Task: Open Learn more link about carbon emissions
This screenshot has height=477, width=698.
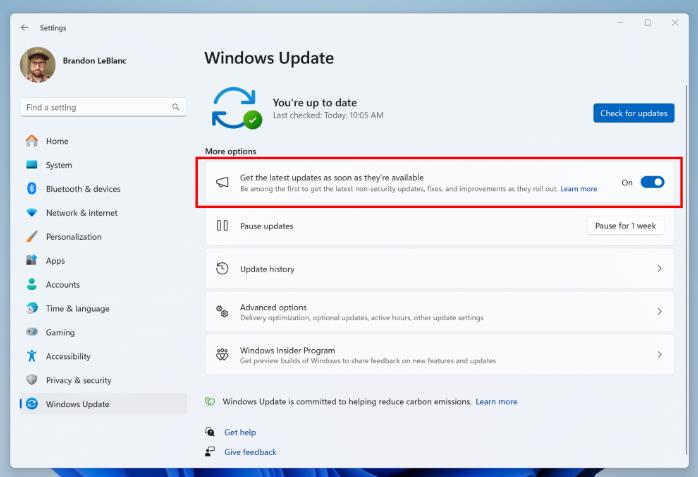Action: [496, 402]
